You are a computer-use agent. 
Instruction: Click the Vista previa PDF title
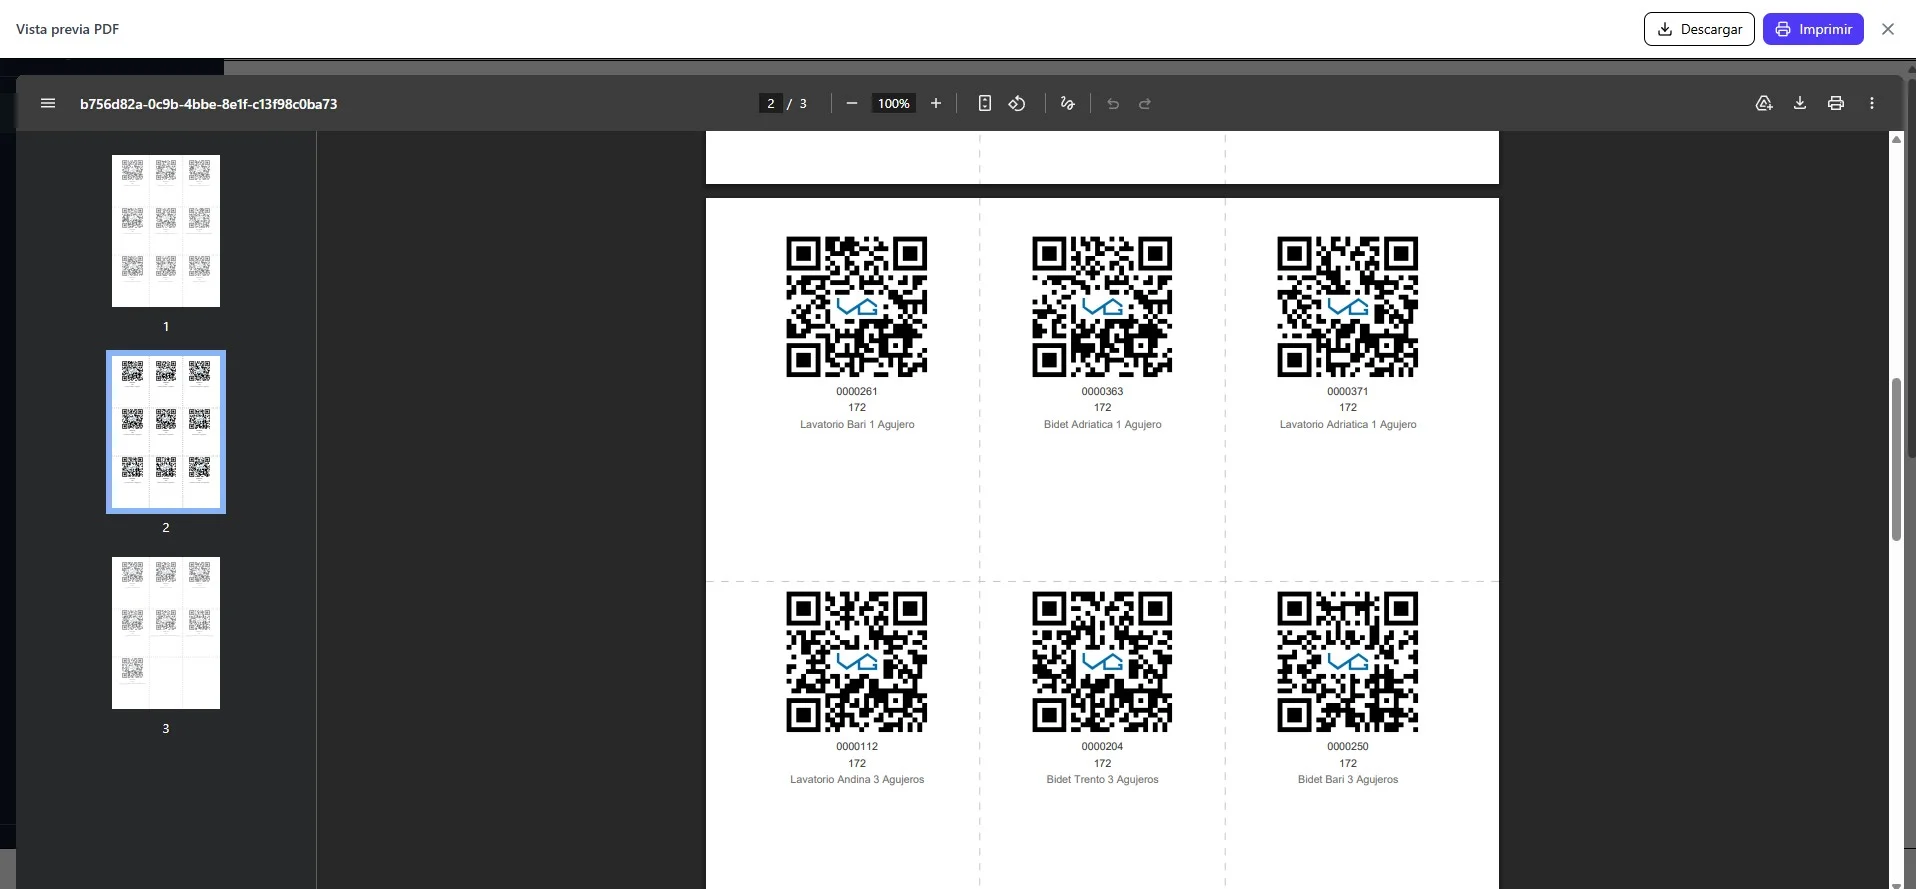point(67,29)
